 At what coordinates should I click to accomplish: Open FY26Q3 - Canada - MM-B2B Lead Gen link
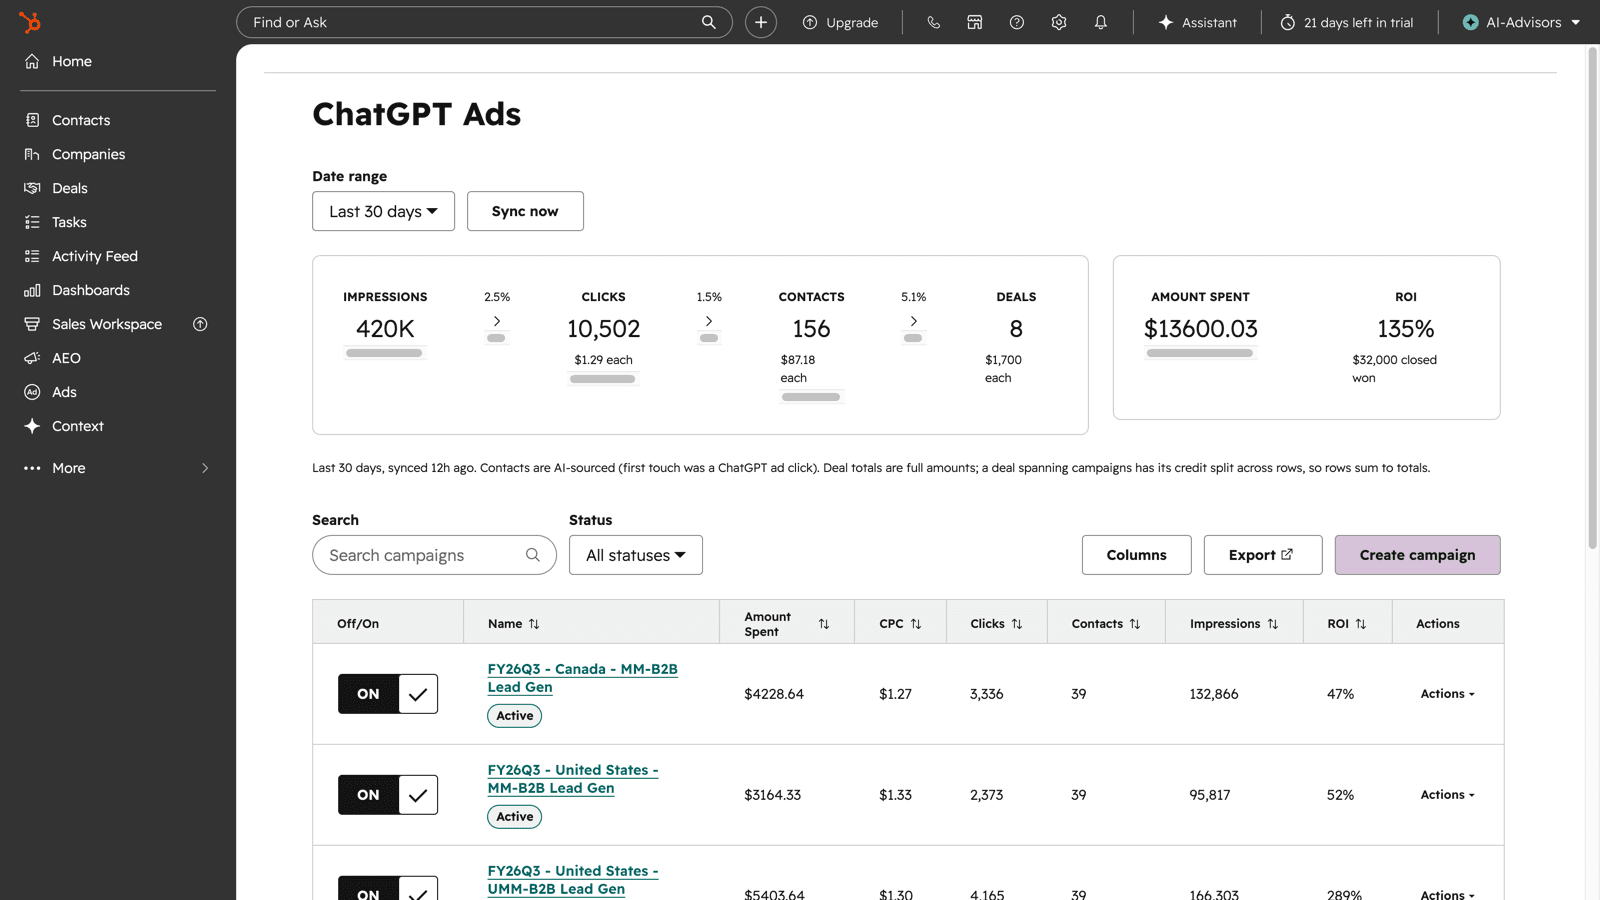click(x=582, y=678)
